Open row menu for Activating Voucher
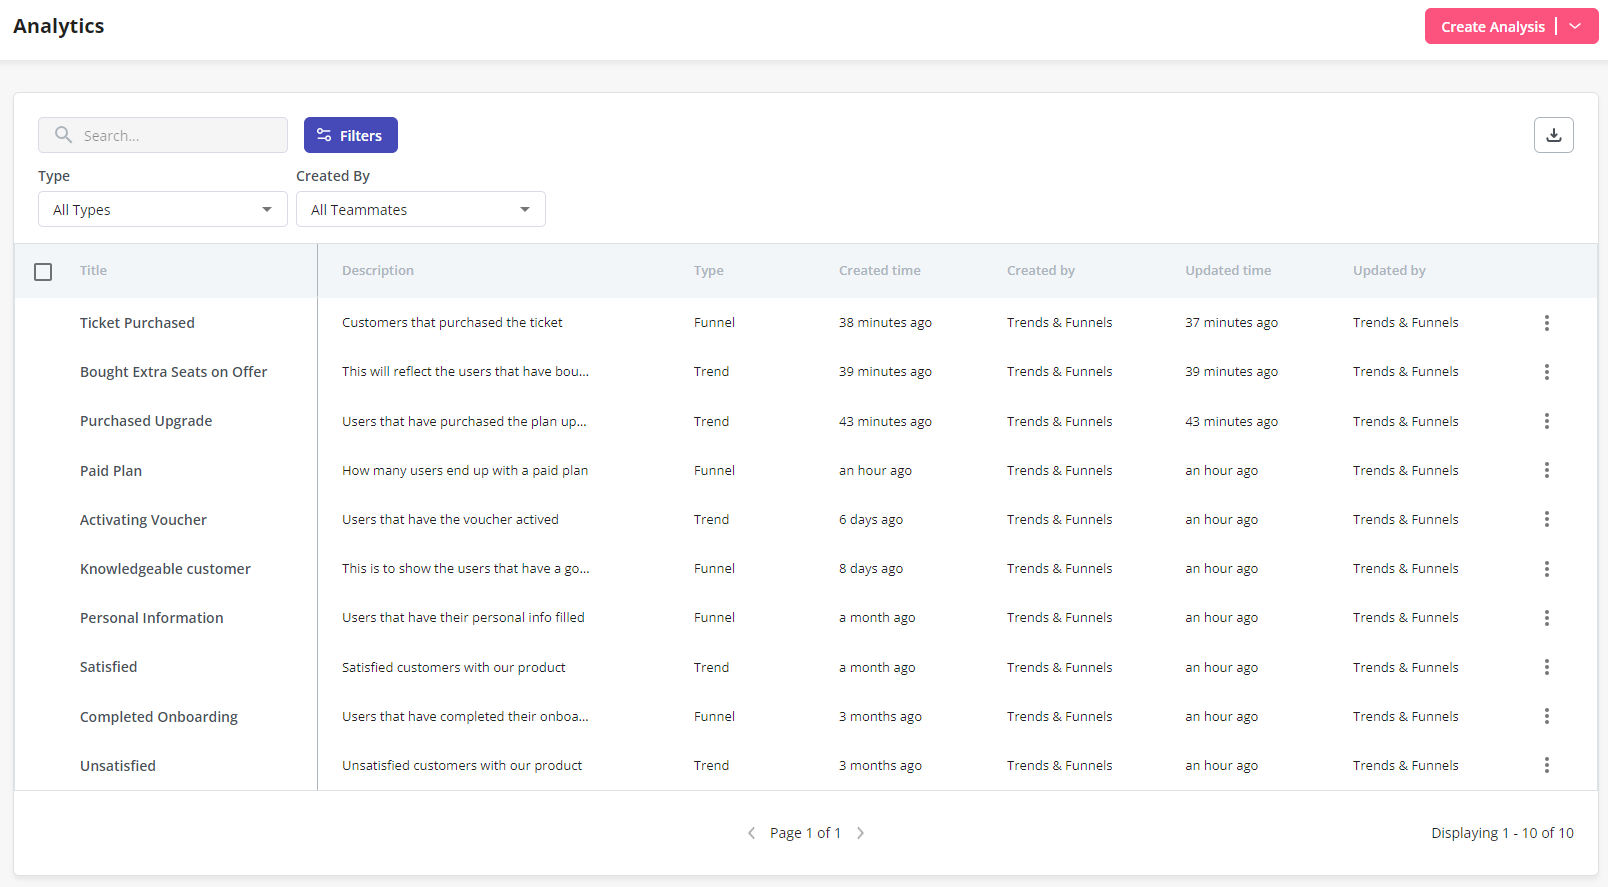Image resolution: width=1608 pixels, height=887 pixels. click(x=1546, y=519)
